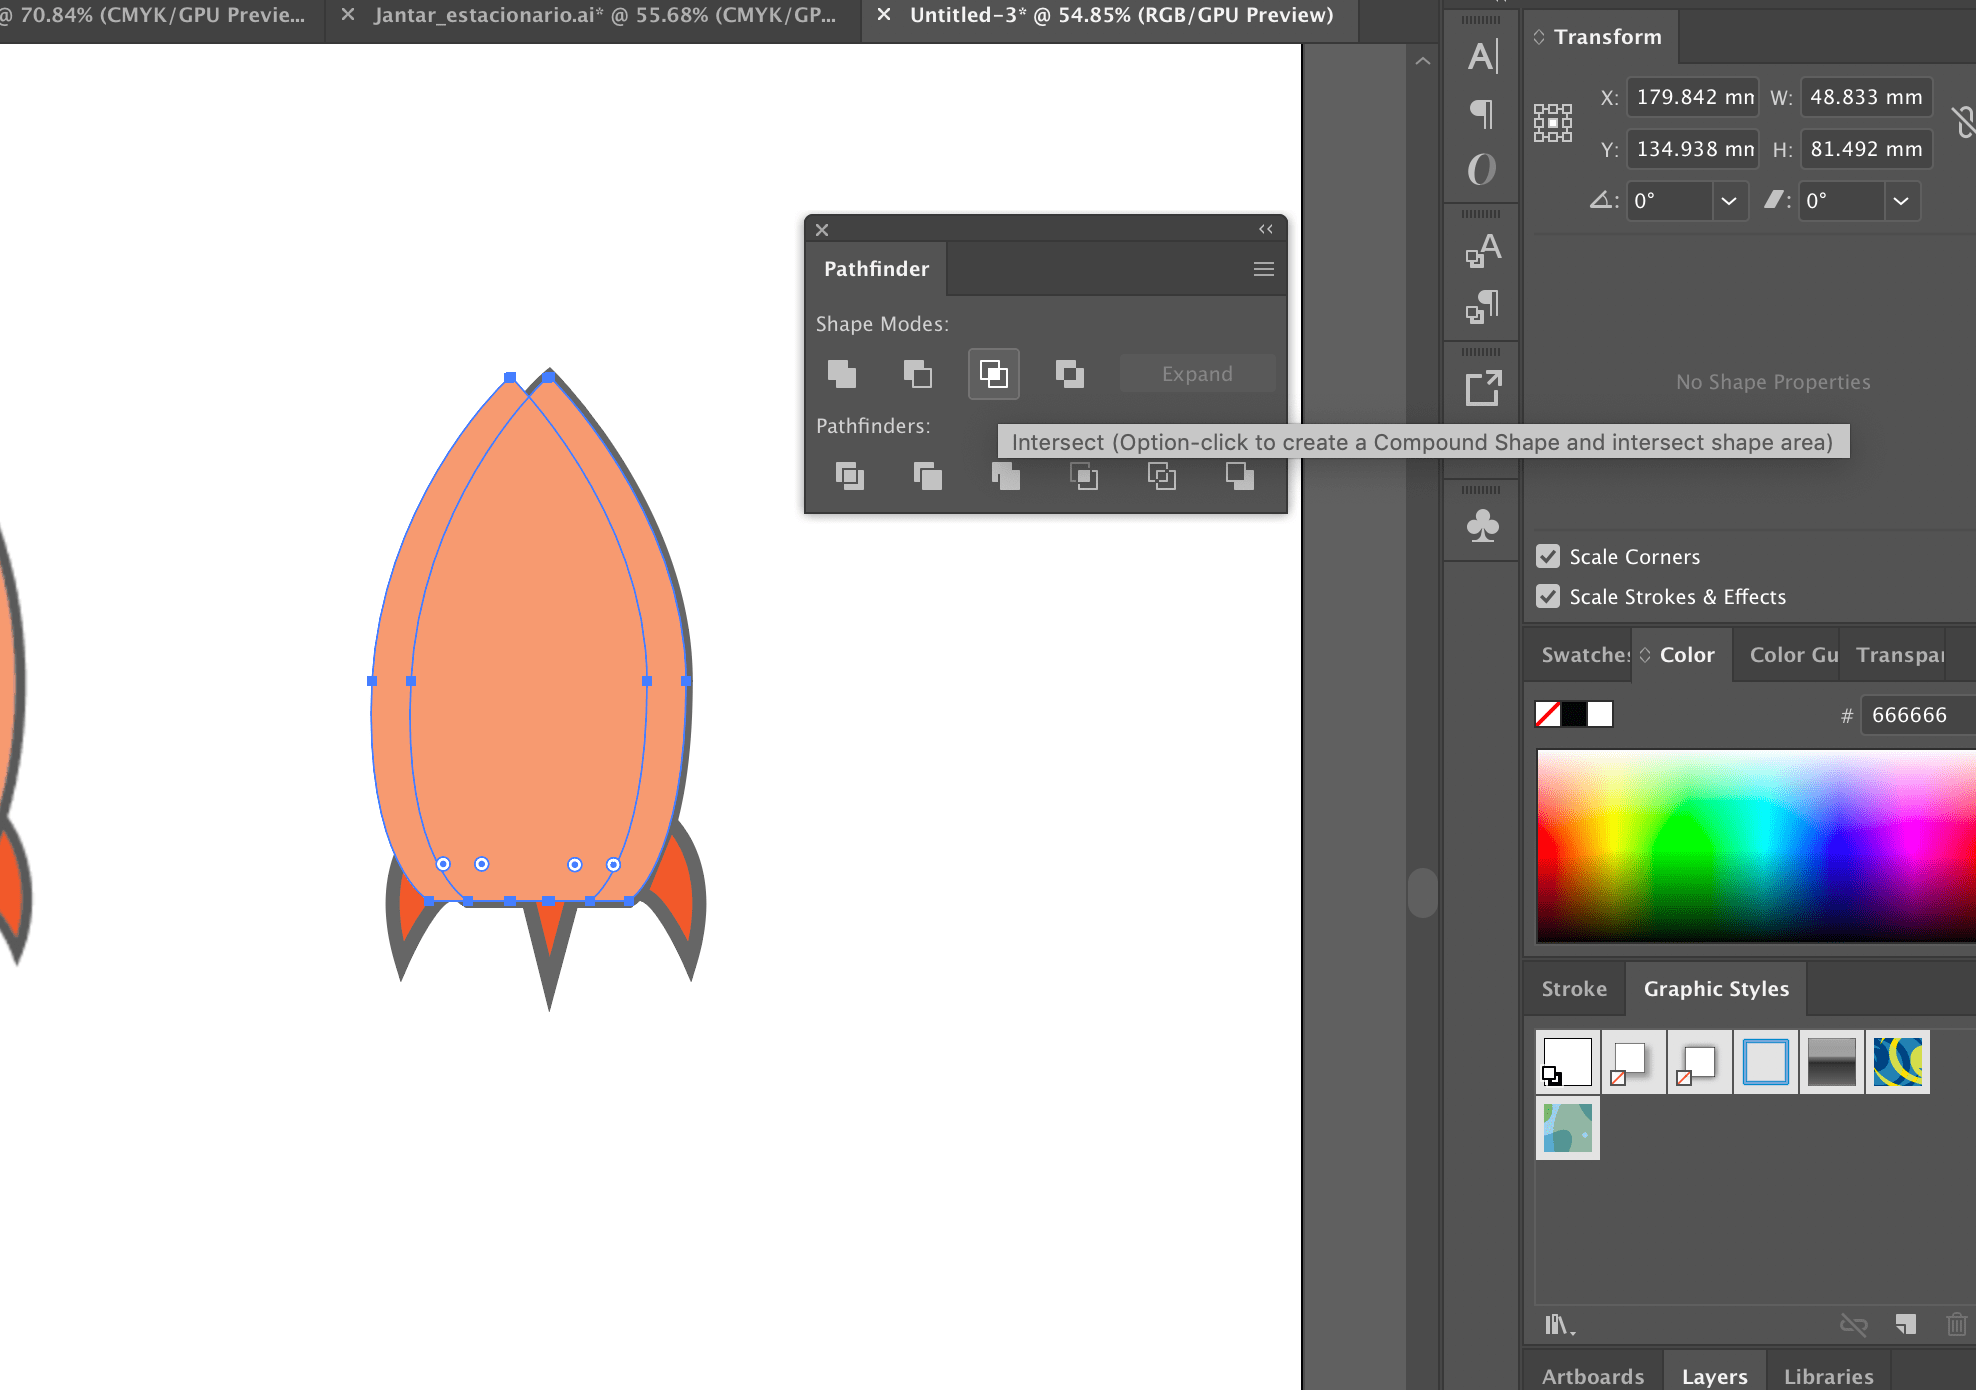Switch to the Layers tab
Viewport: 1976px width, 1390px height.
click(x=1714, y=1376)
